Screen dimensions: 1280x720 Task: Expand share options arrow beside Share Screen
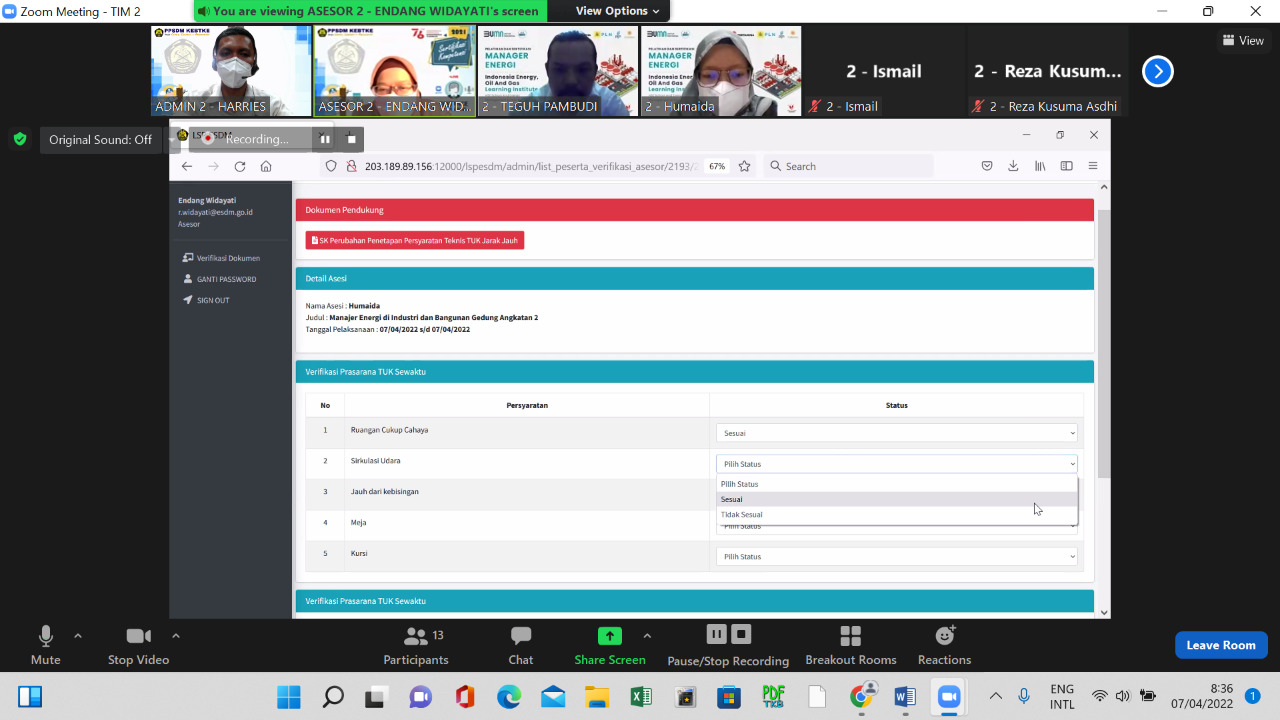point(647,636)
